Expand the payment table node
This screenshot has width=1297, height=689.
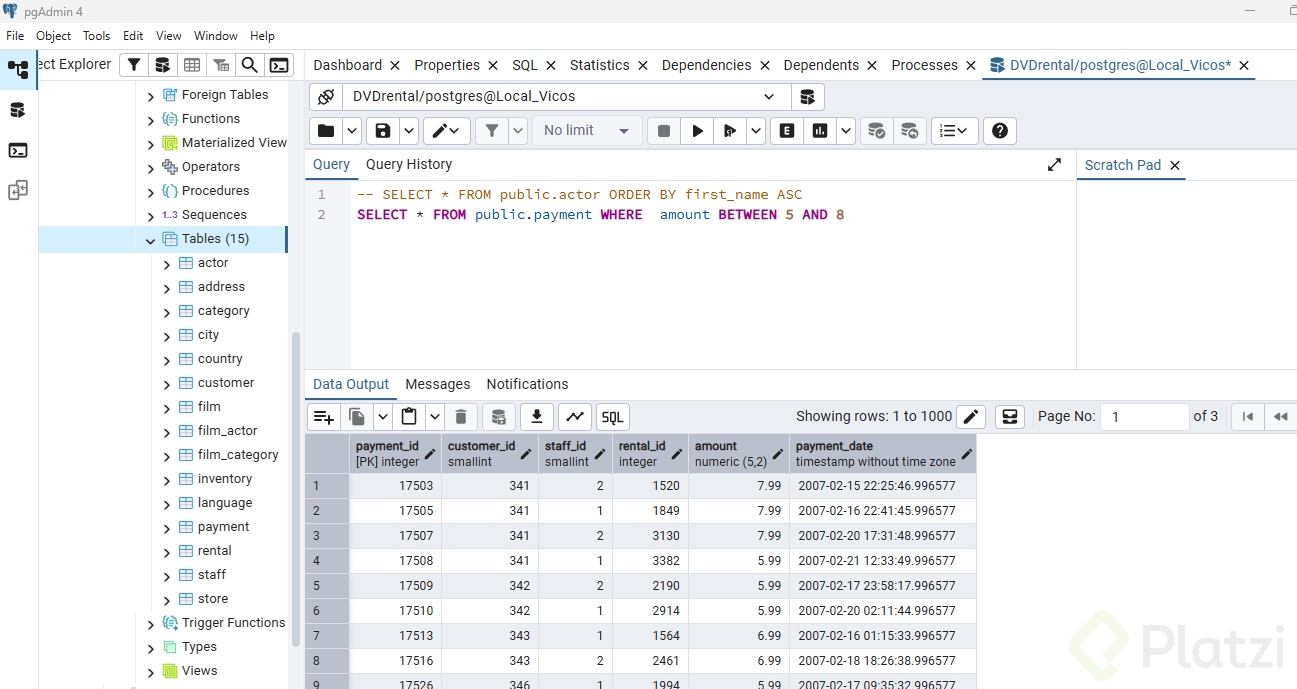(167, 527)
